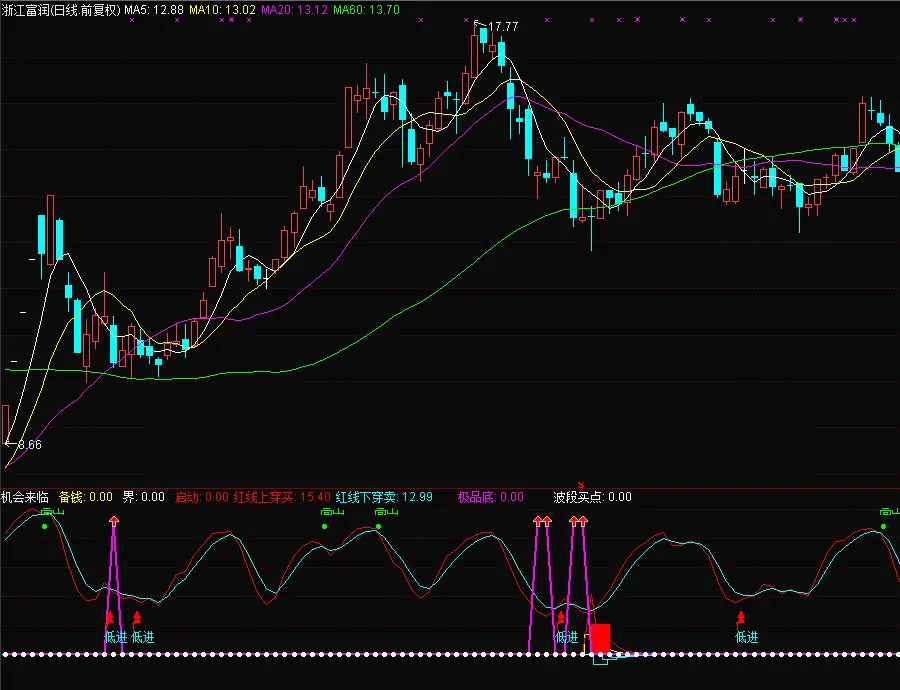Select the MA60: 13.70 indicator label

click(x=366, y=10)
